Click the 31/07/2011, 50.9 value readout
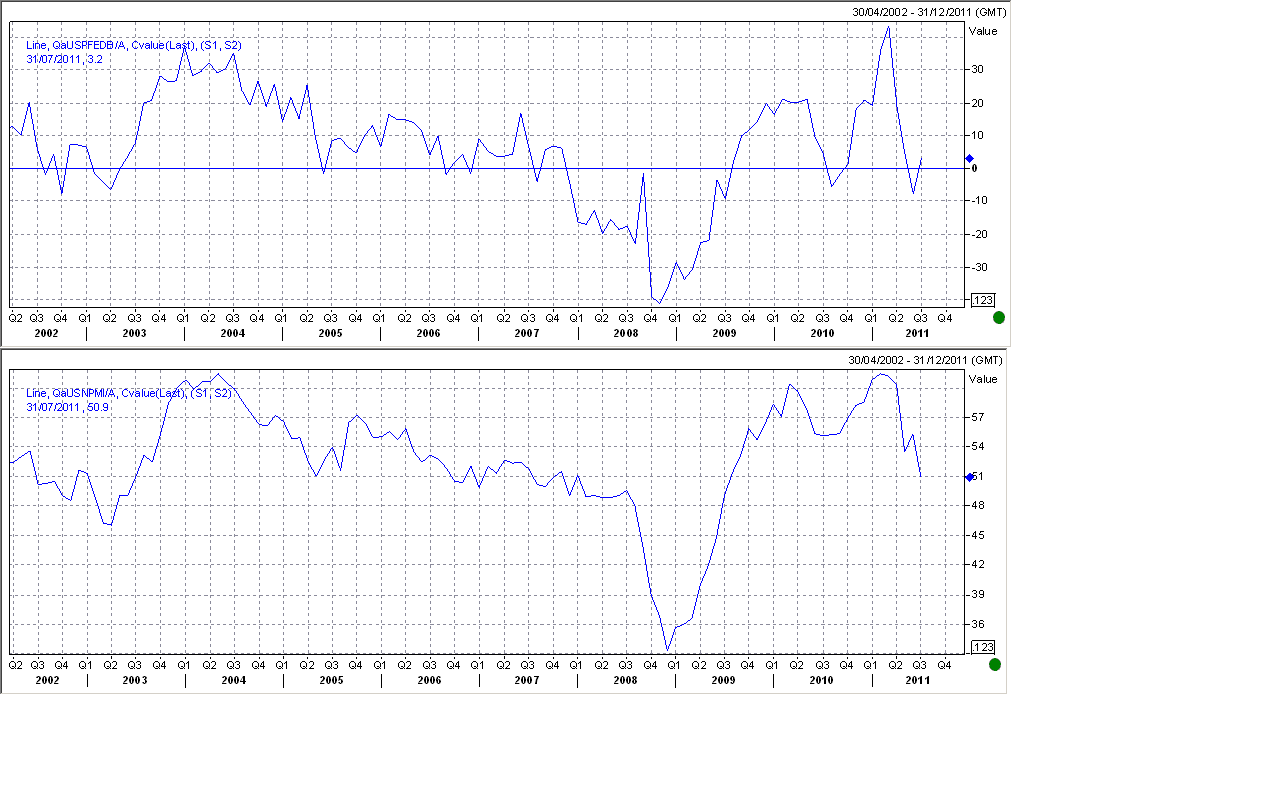1267x798 pixels. pyautogui.click(x=67, y=407)
